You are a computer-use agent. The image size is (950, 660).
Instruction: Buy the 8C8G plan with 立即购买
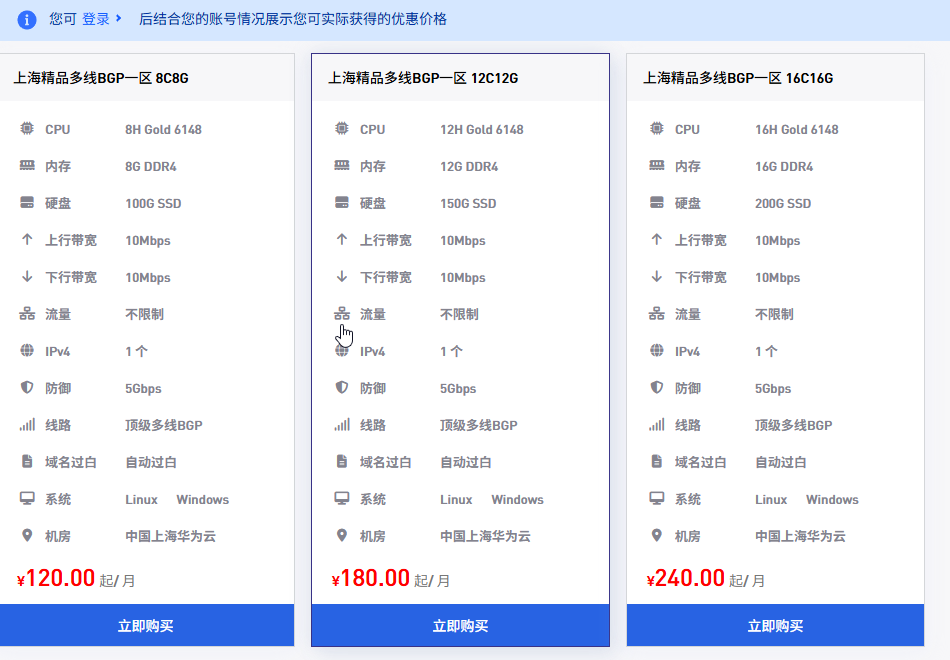pyautogui.click(x=146, y=626)
